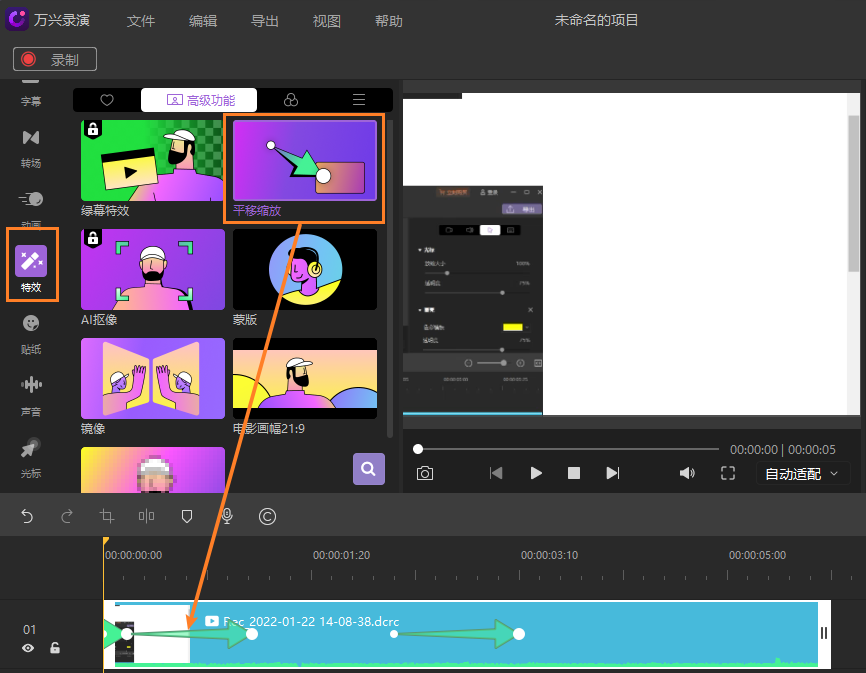Open the 导出 menu

click(x=265, y=21)
